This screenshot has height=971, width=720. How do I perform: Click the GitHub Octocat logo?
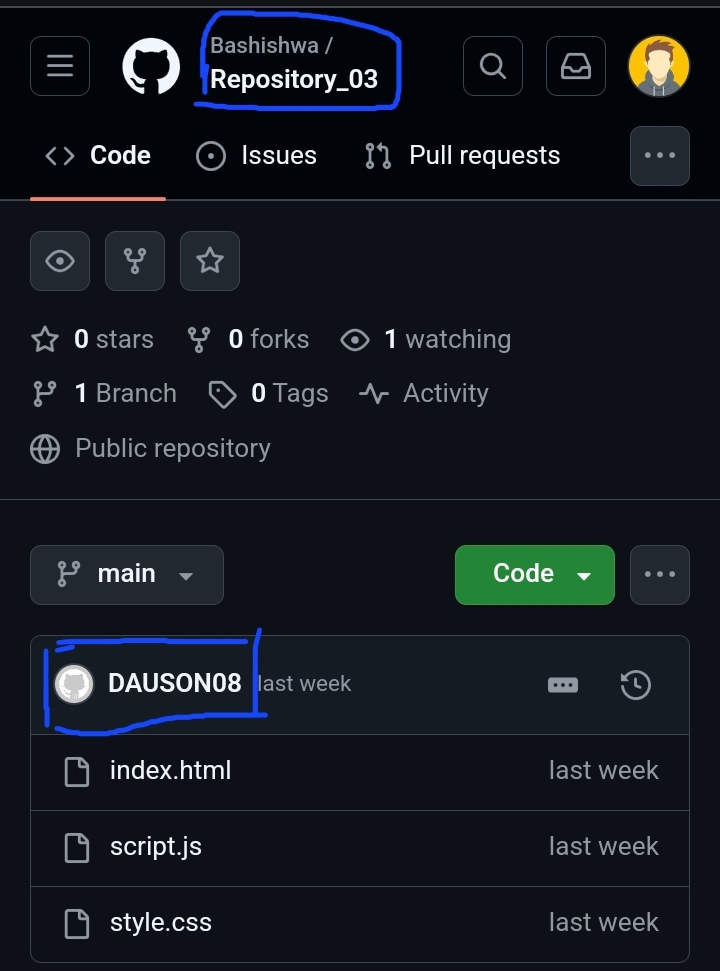pyautogui.click(x=151, y=67)
